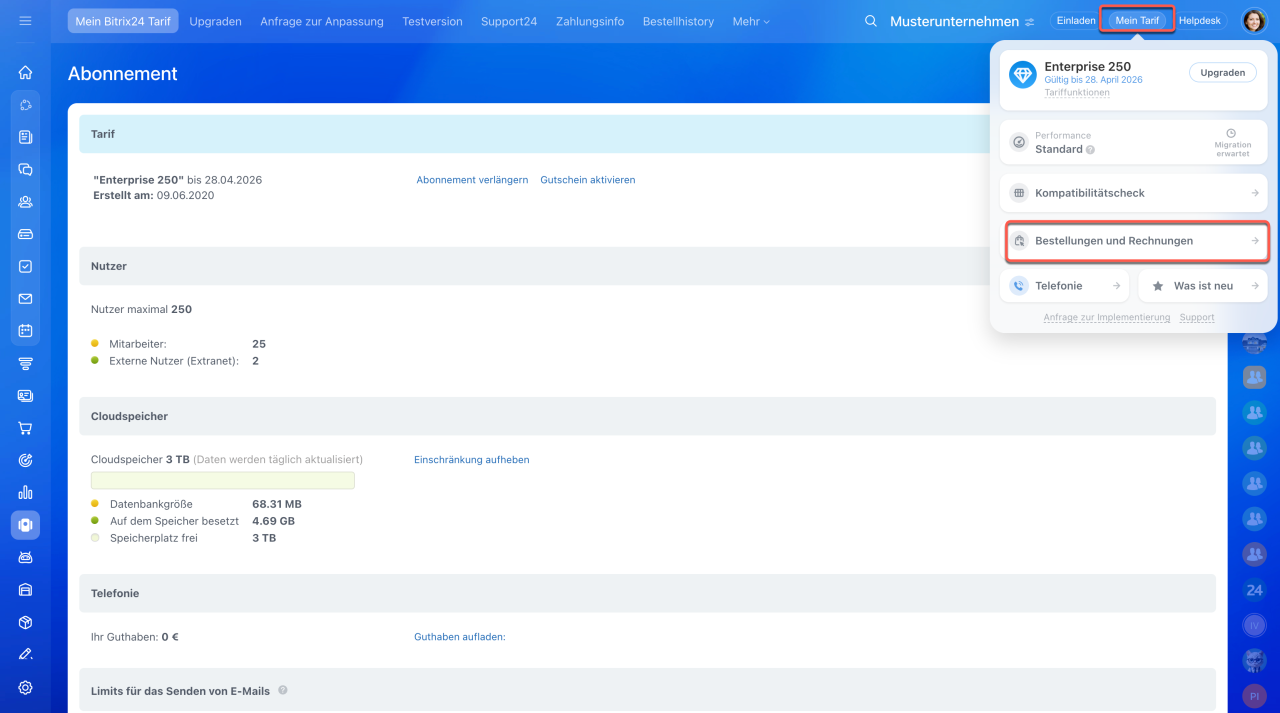Open the Performance Standard row
Viewport: 1280px width, 713px height.
(1134, 143)
